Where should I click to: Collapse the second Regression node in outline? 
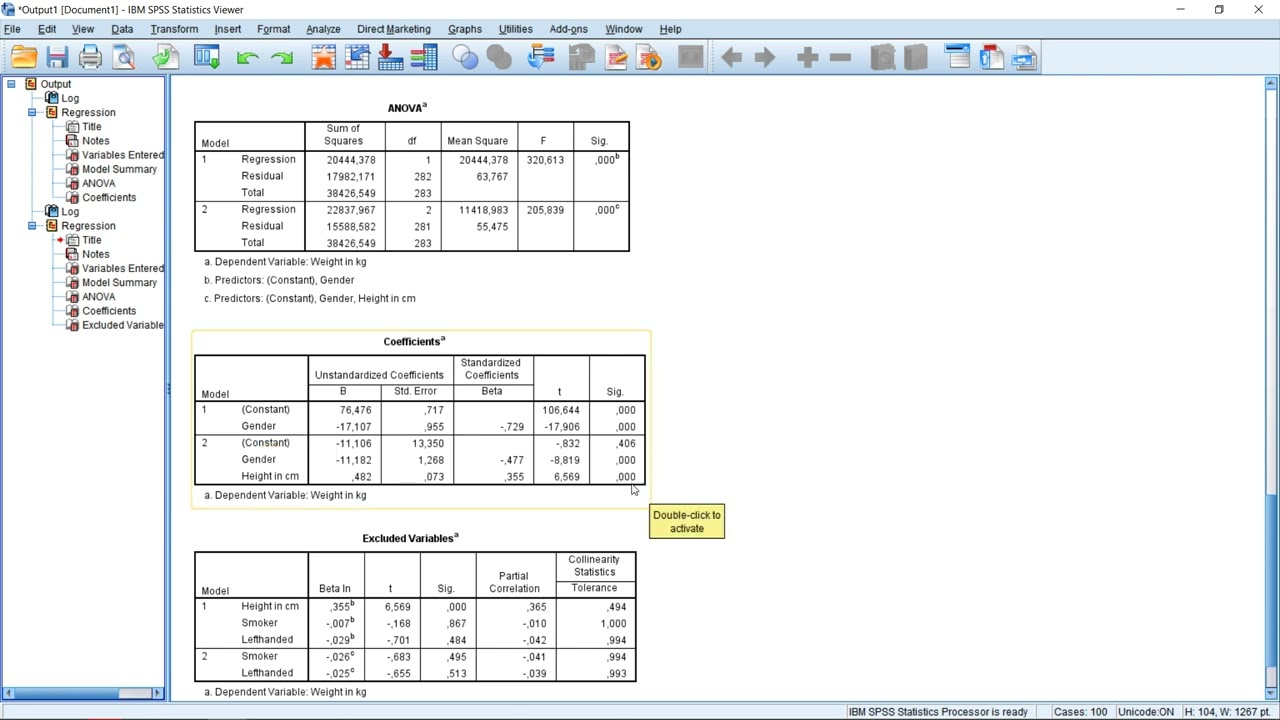pyautogui.click(x=32, y=226)
